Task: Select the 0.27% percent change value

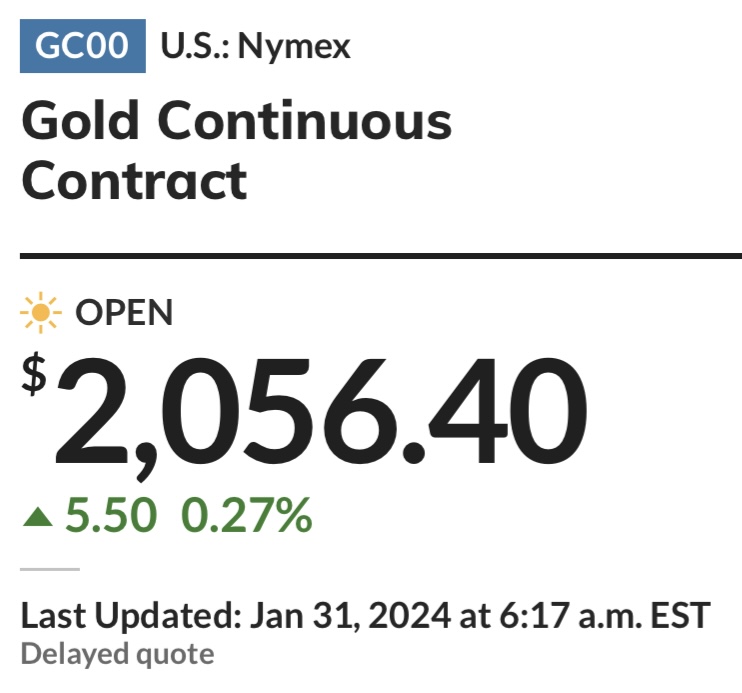Action: 247,515
